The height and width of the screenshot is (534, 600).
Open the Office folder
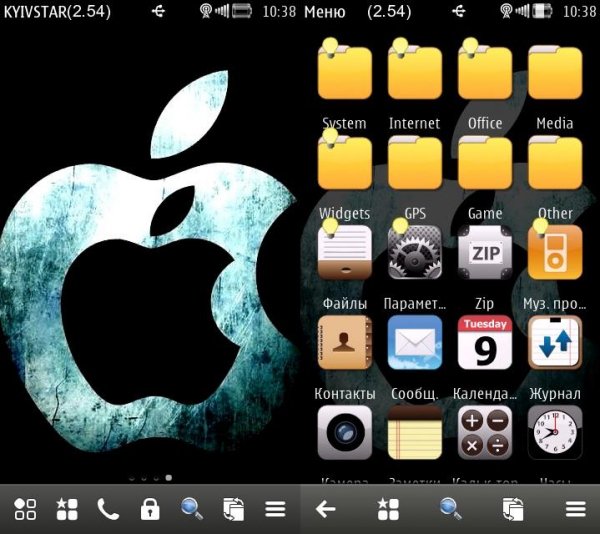coord(485,73)
